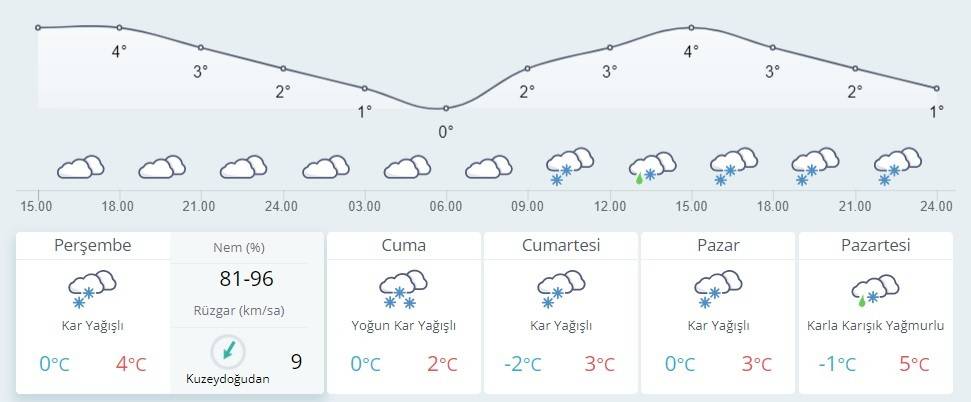971x402 pixels.
Task: Click the 4° graph point at 18.00
Action: click(119, 28)
